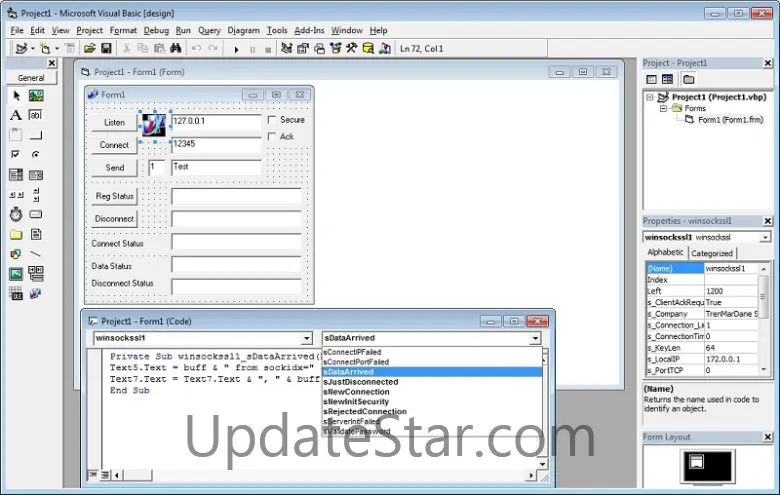Select the CheckBox control tool in toolbox
The height and width of the screenshot is (495, 780).
[x=16, y=155]
